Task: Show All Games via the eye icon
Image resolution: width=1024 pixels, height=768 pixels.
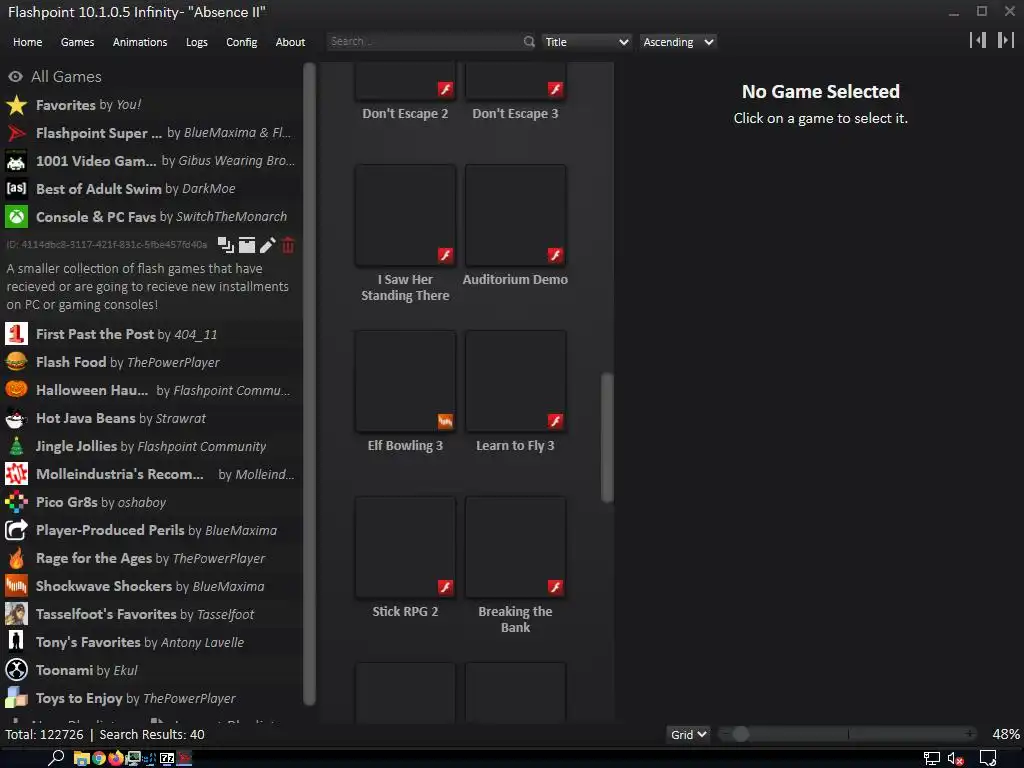Action: tap(15, 76)
